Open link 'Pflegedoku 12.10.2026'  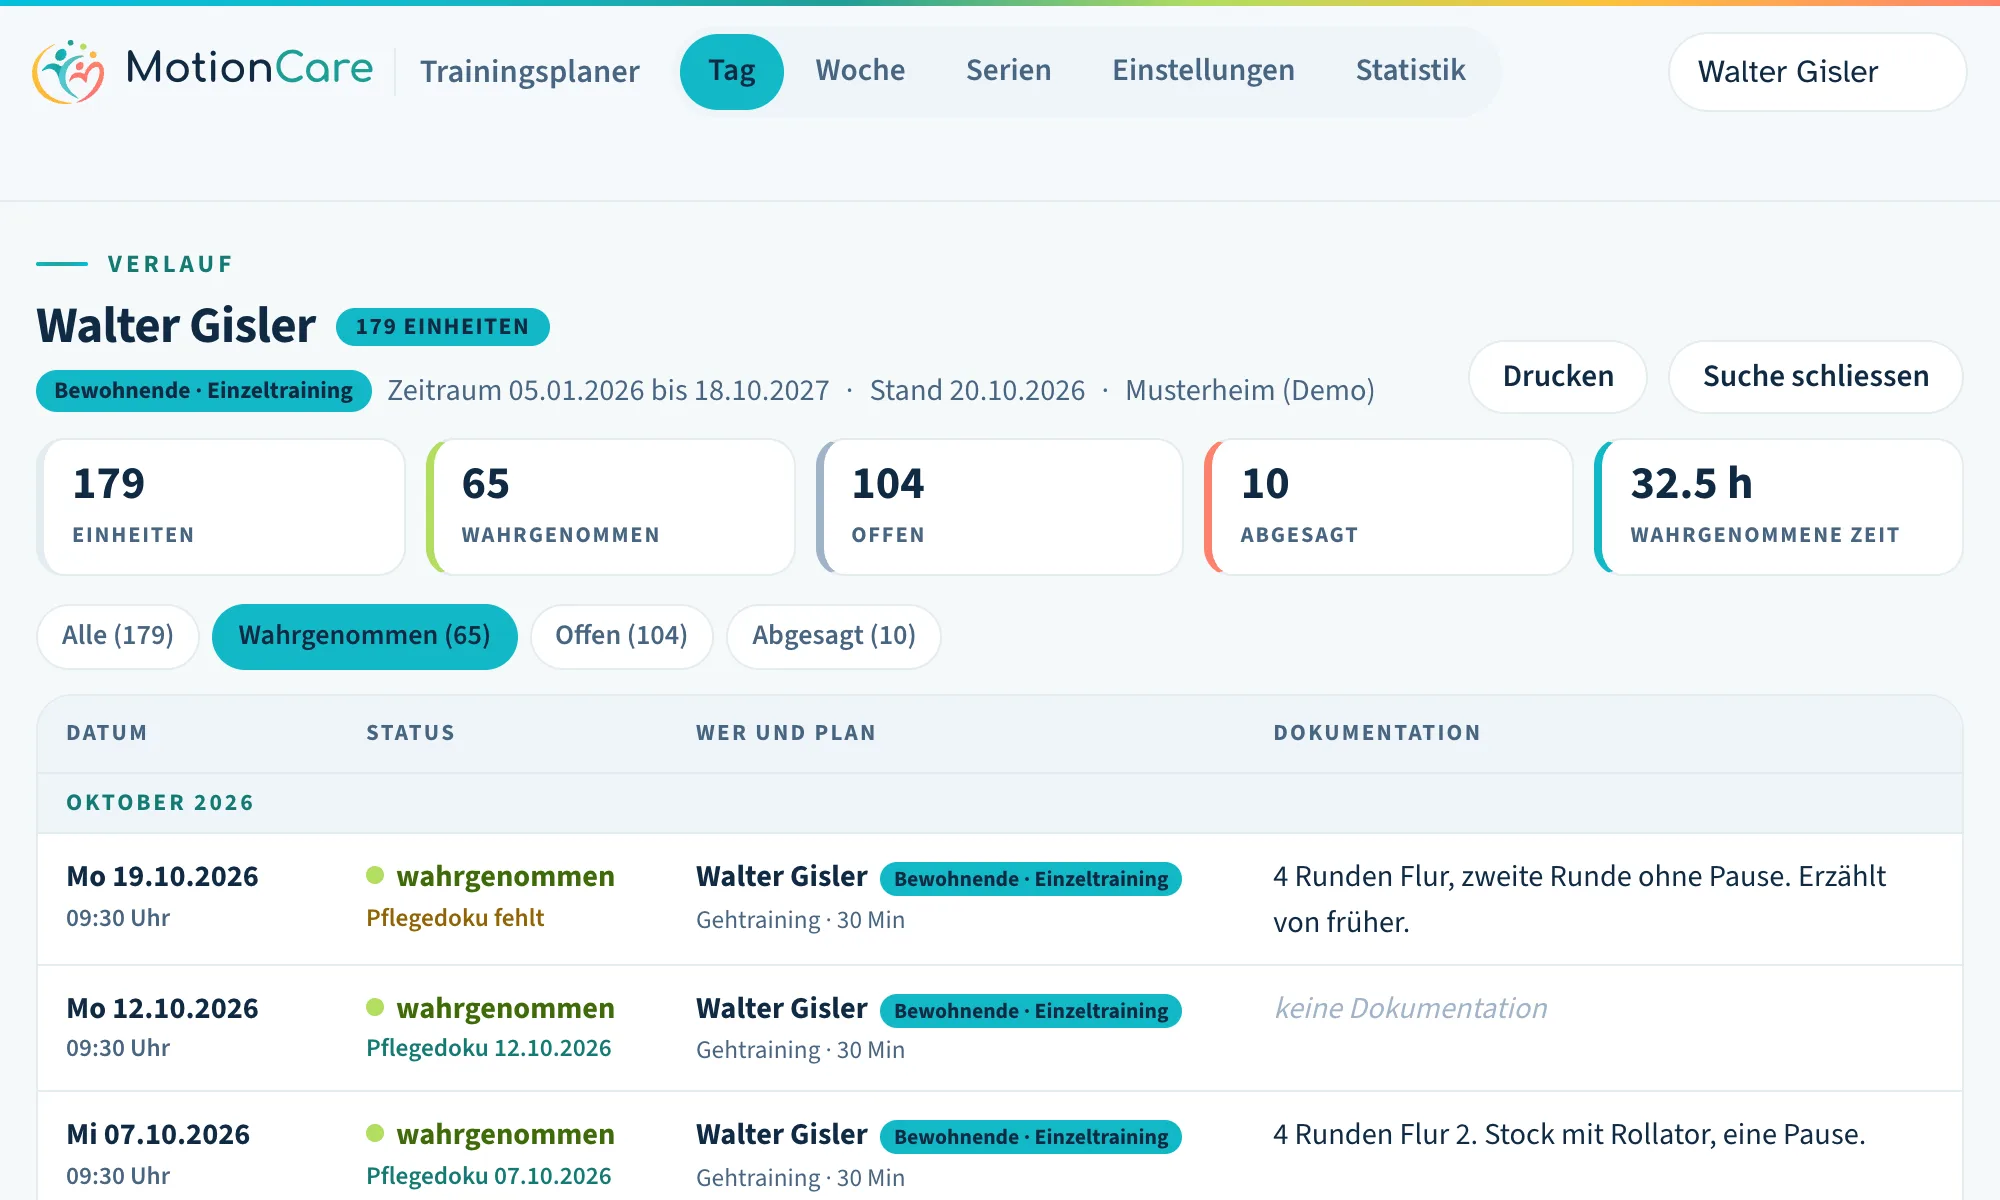pos(489,1048)
